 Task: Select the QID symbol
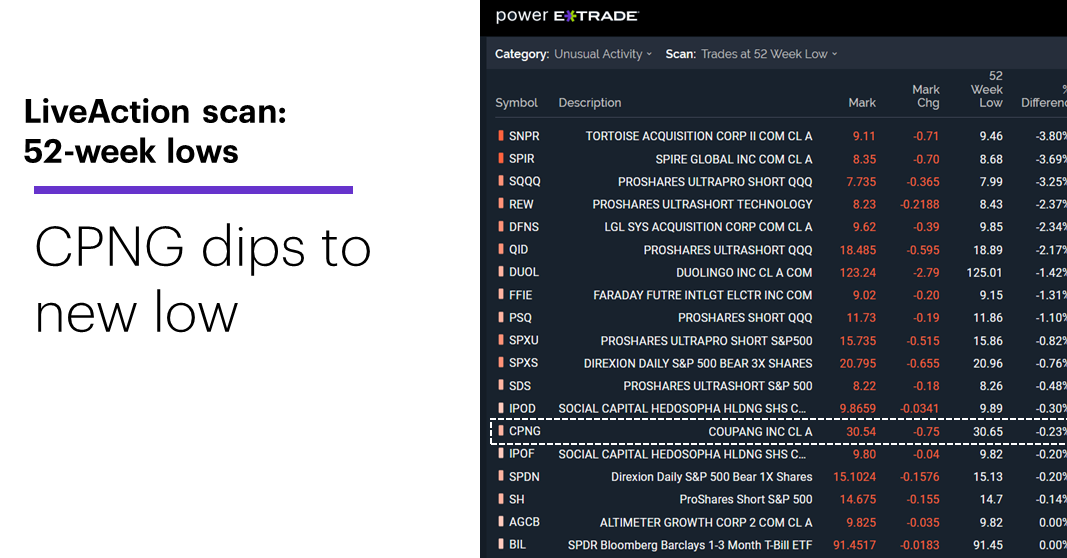click(519, 250)
